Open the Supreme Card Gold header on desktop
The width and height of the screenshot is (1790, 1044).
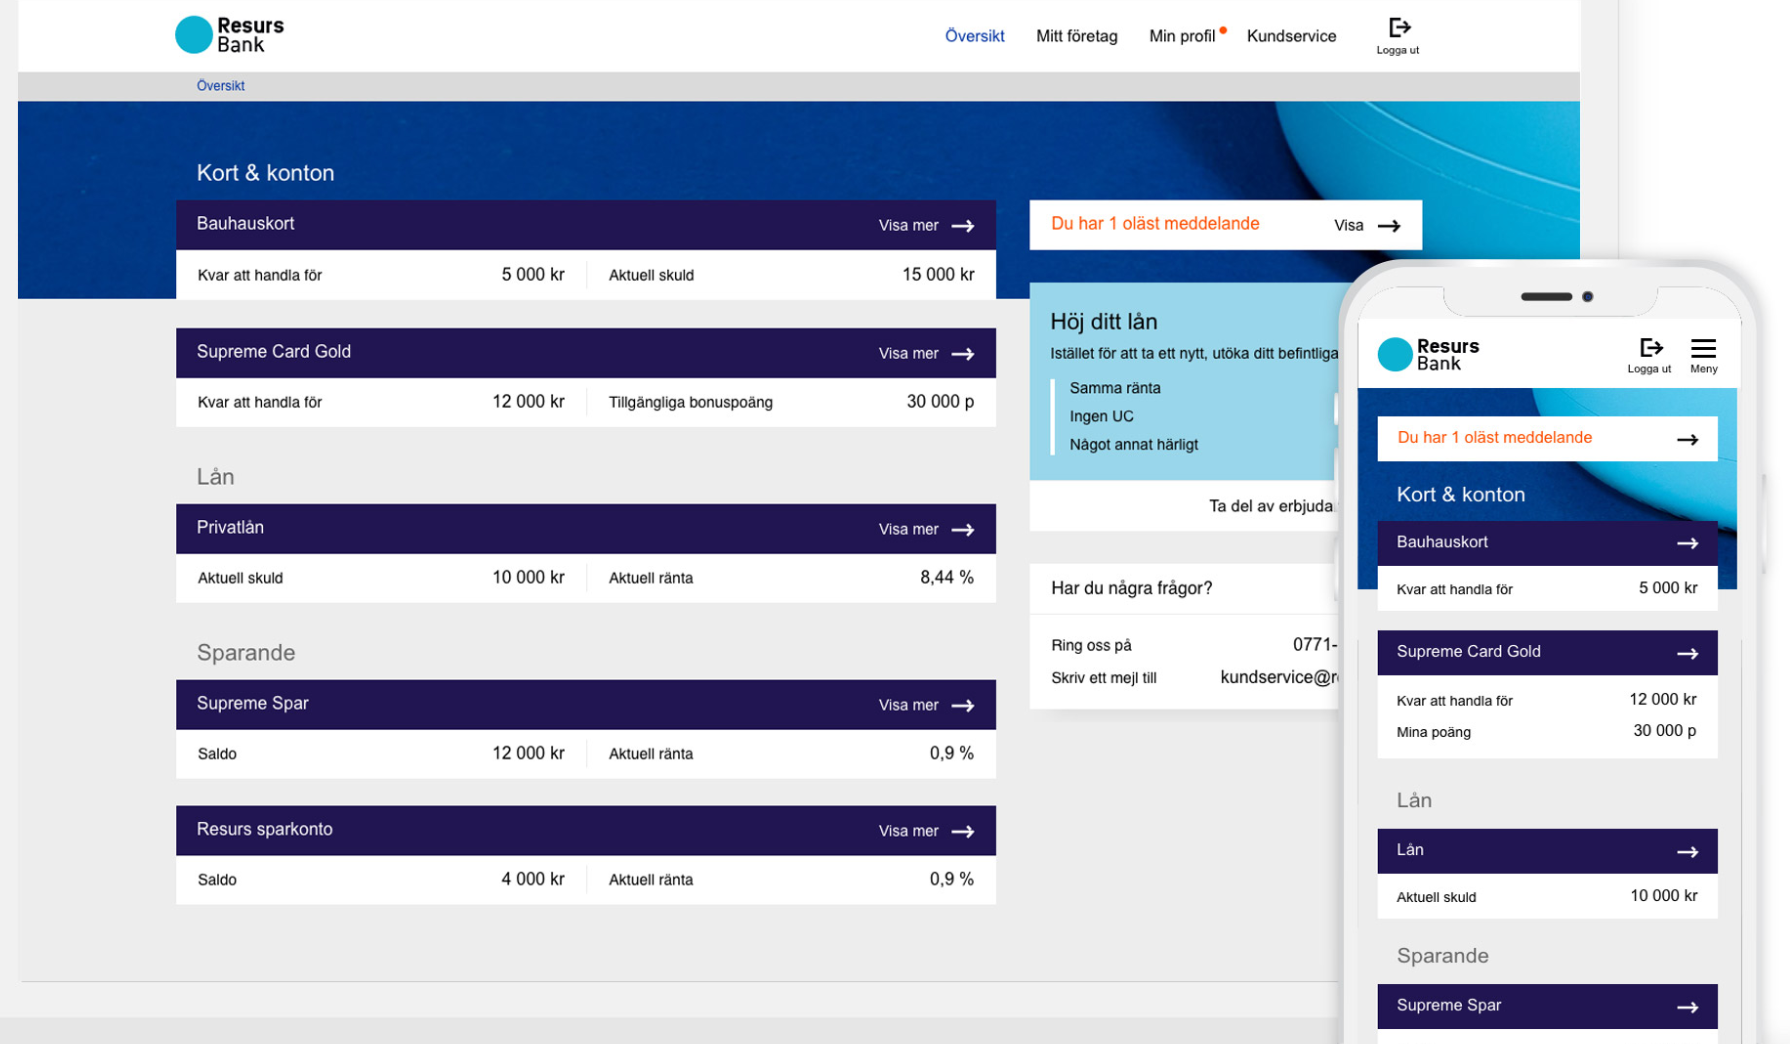point(586,353)
